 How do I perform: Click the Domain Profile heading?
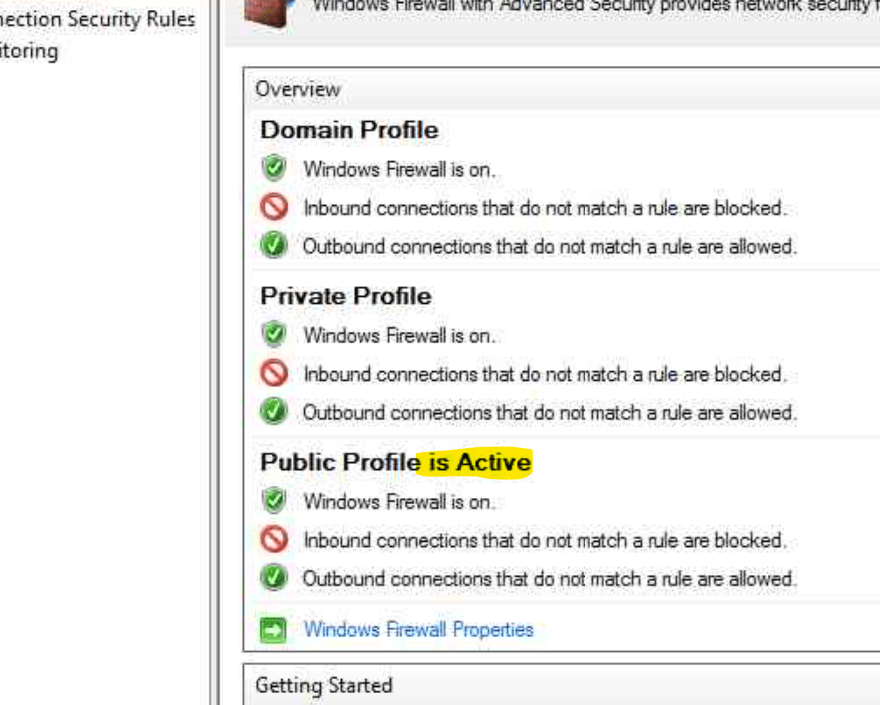[349, 130]
